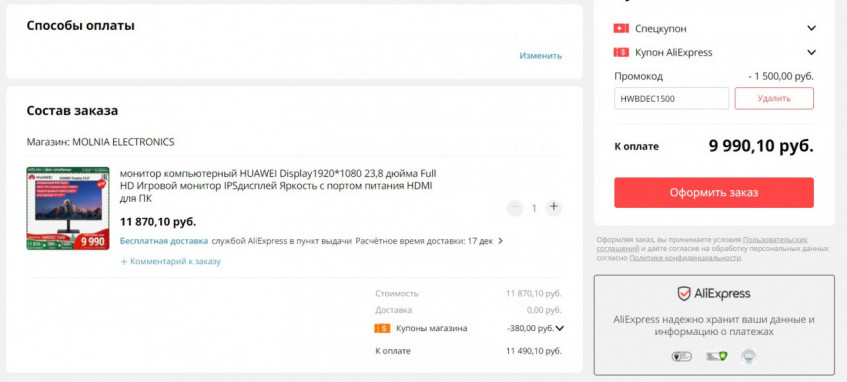Click the Доставка cost 0,00 руб.
This screenshot has height=382, width=847.
pos(544,310)
